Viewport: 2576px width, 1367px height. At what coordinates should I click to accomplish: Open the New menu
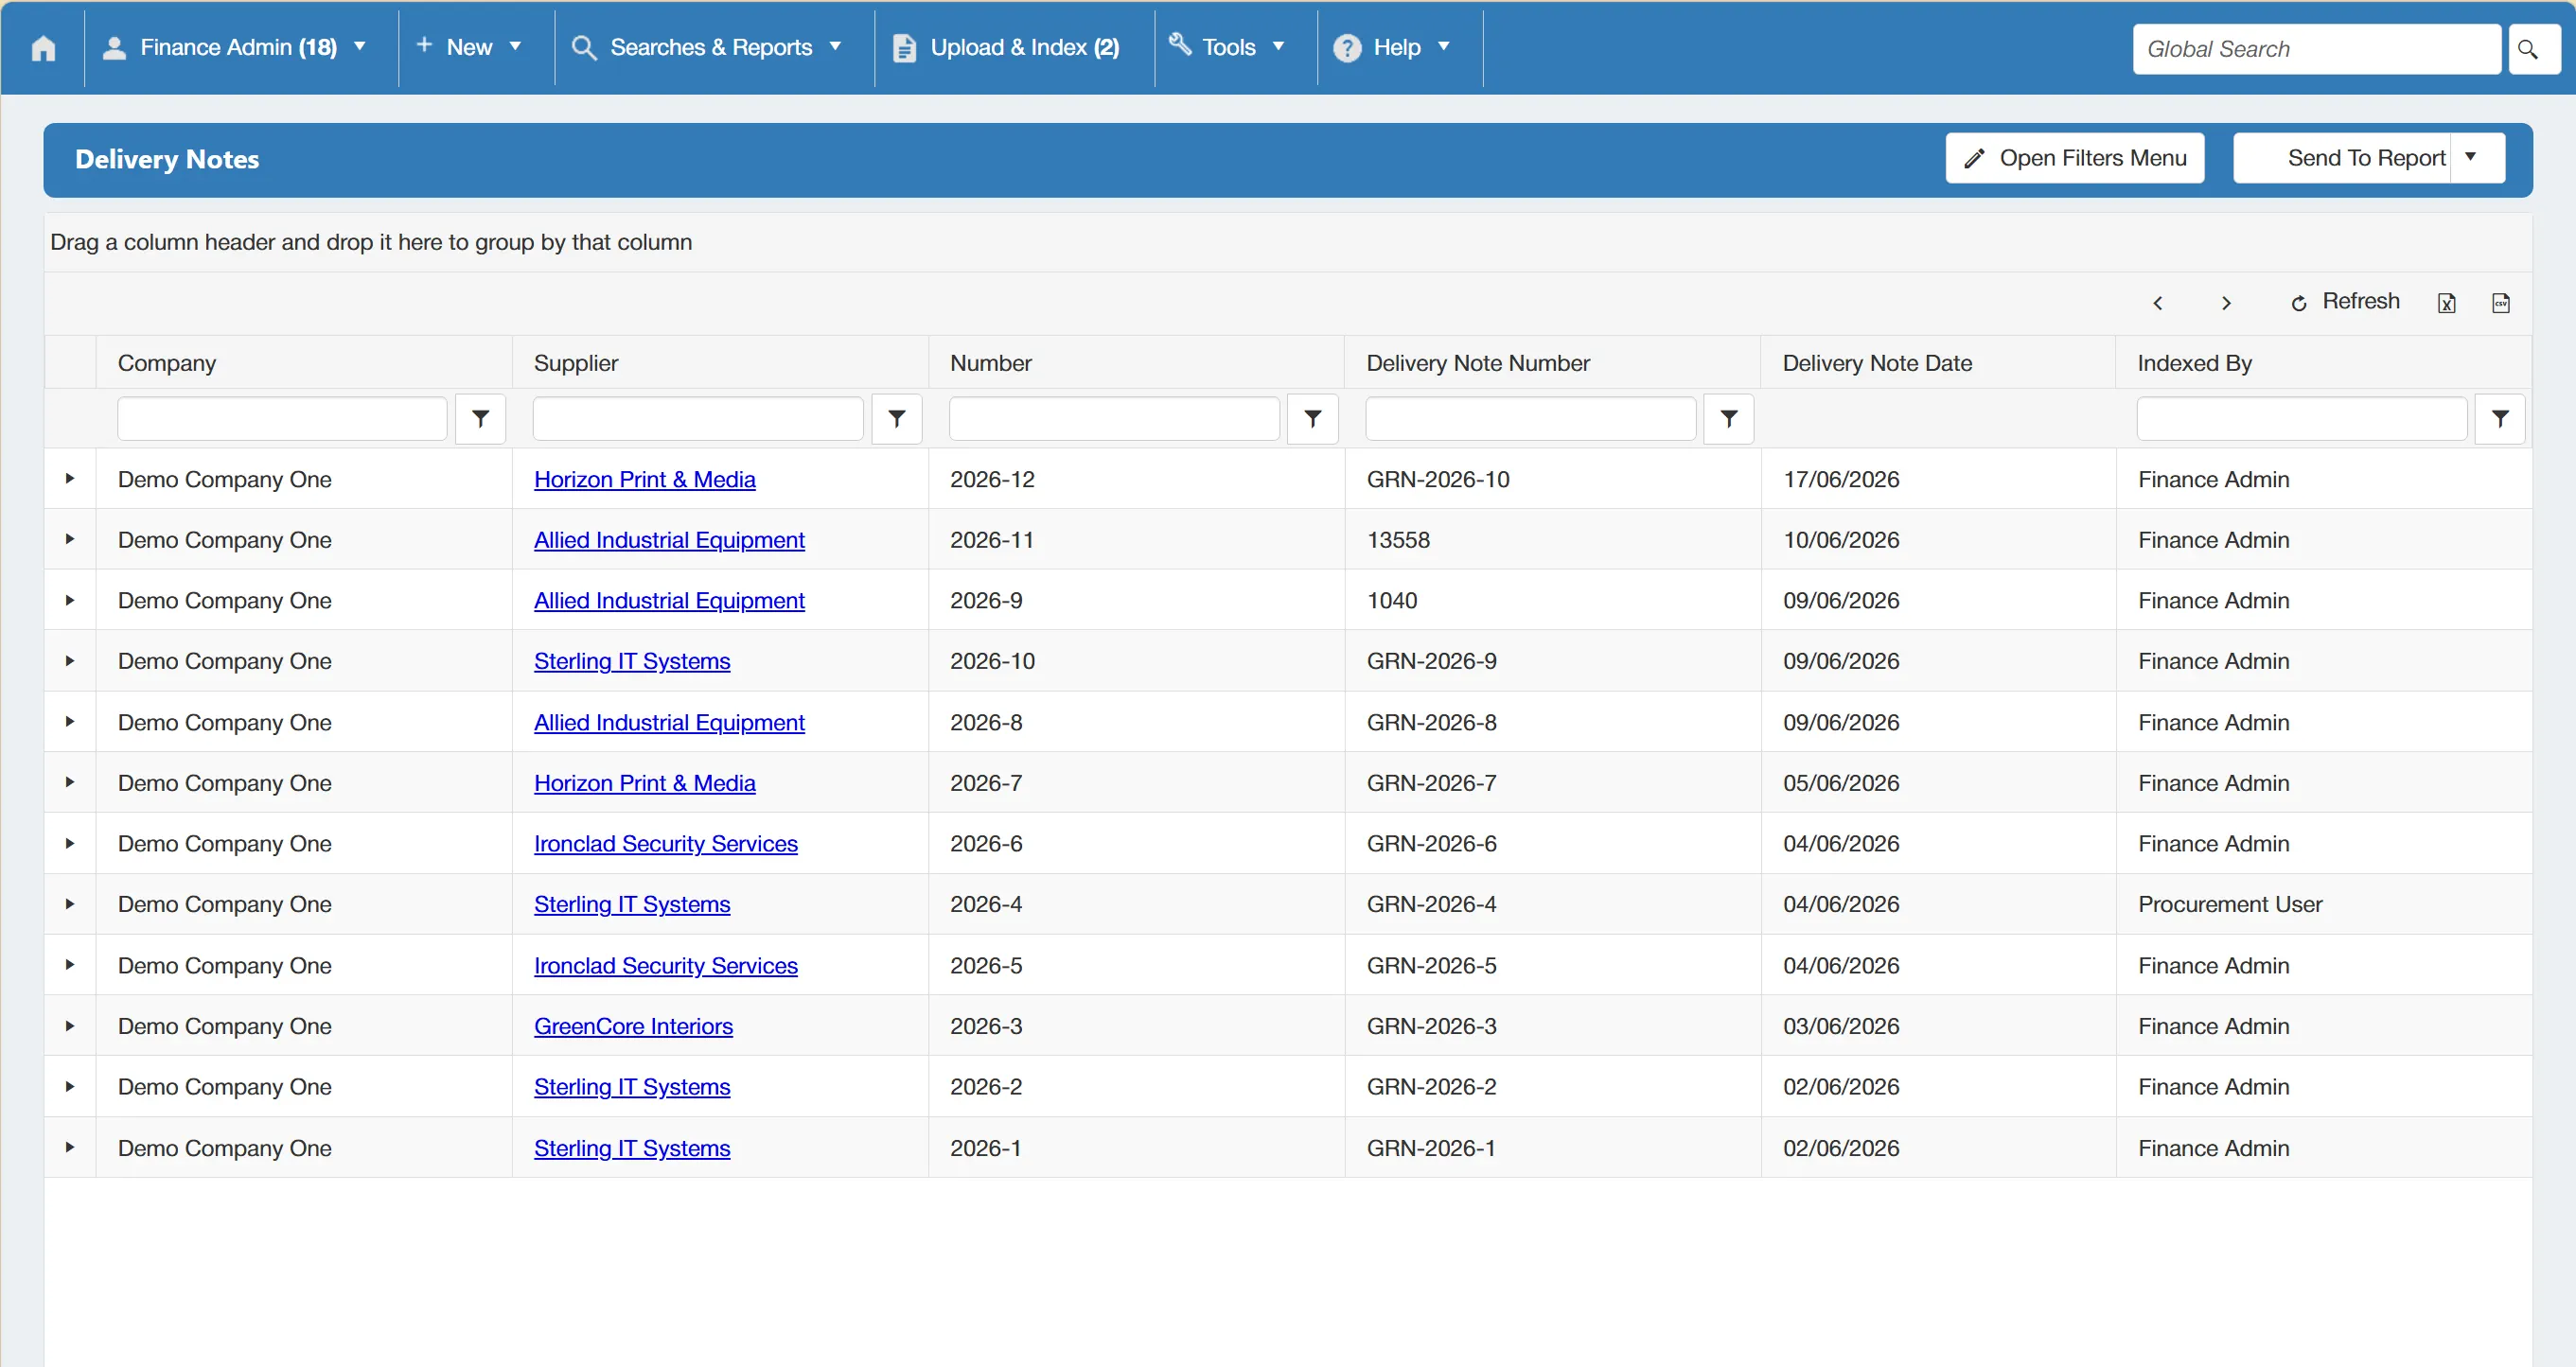469,47
